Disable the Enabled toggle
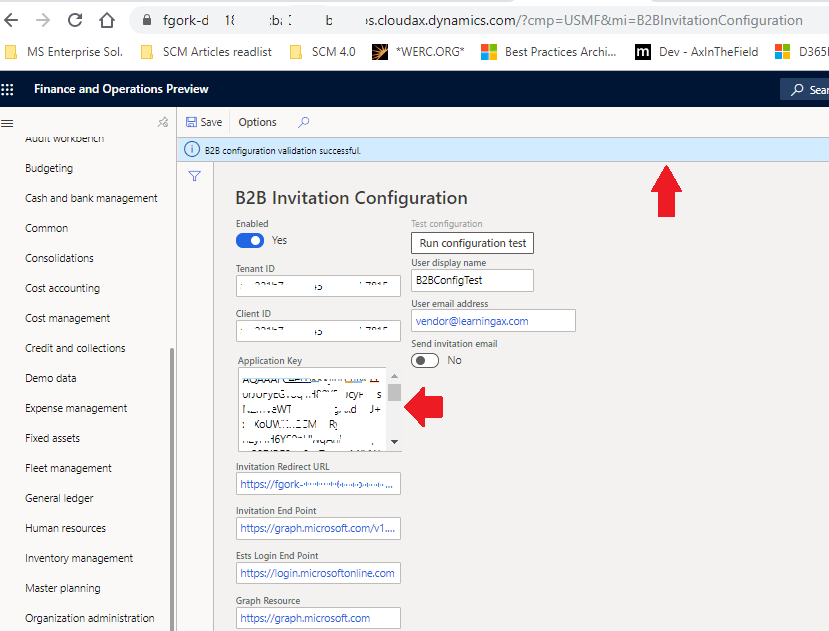Image resolution: width=829 pixels, height=631 pixels. tap(250, 240)
